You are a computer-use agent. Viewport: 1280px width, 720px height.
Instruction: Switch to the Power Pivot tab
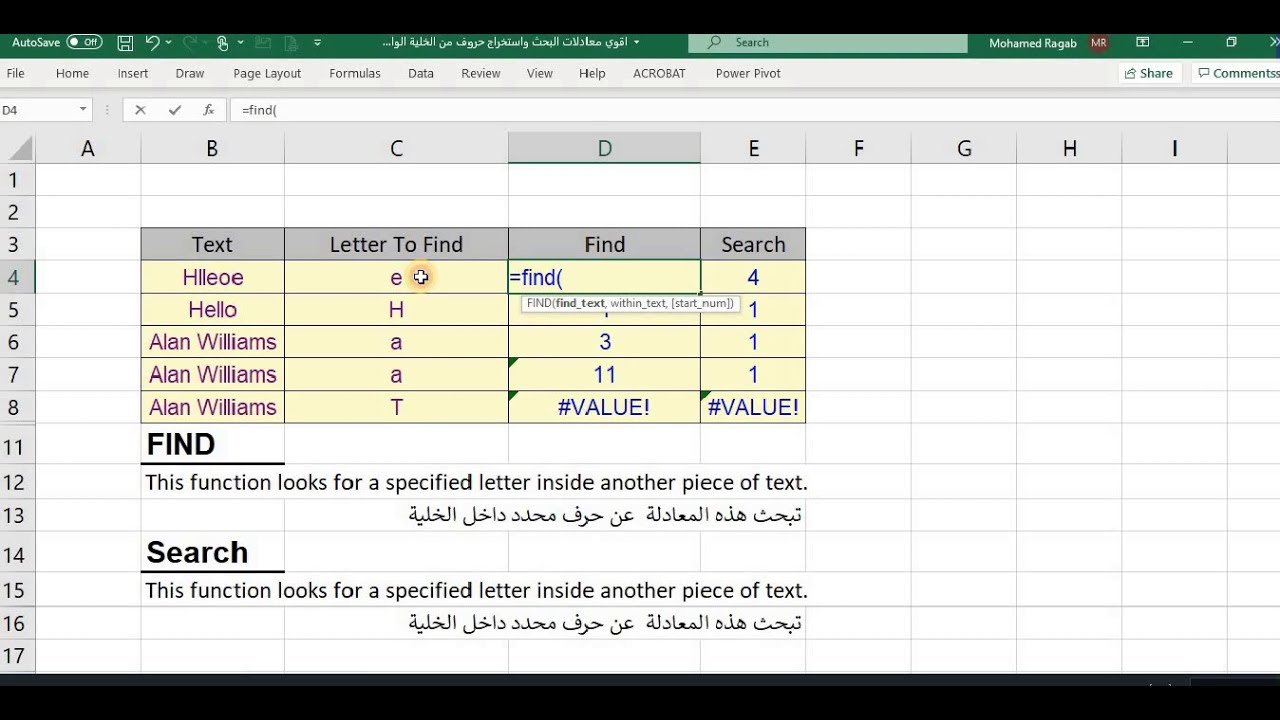point(748,73)
